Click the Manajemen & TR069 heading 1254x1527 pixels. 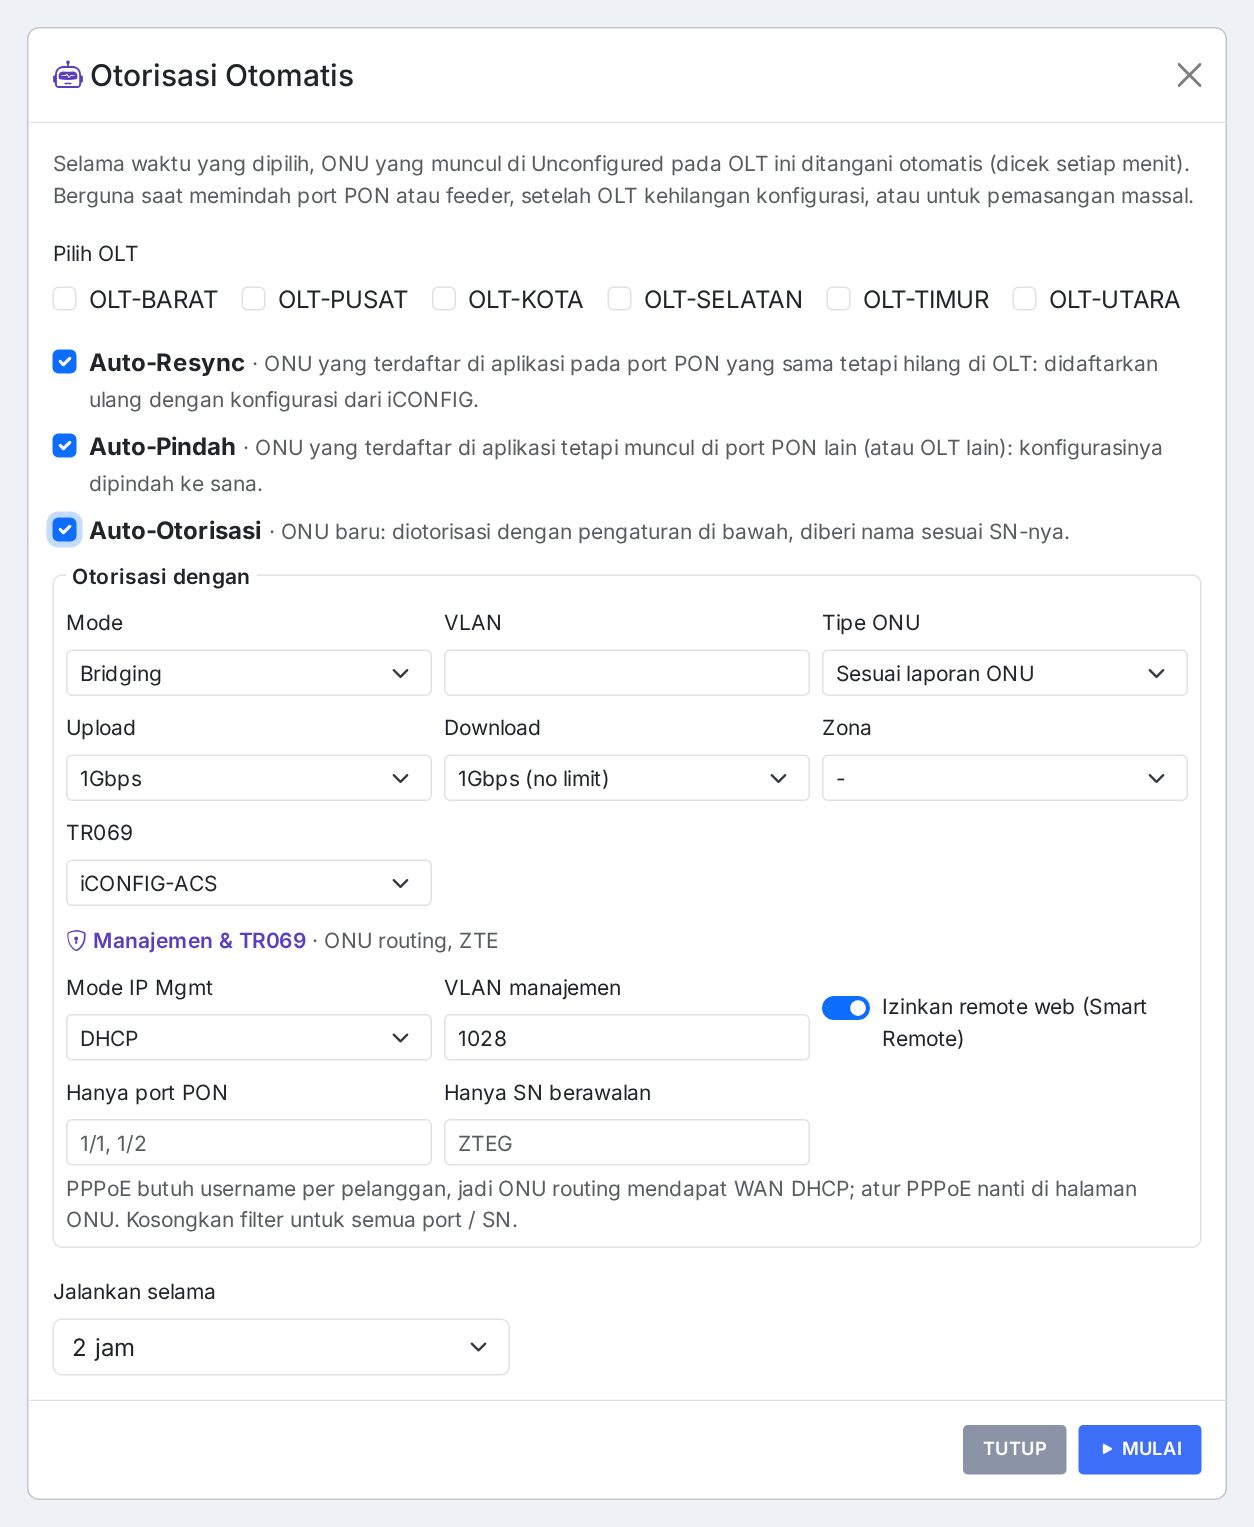click(x=199, y=941)
